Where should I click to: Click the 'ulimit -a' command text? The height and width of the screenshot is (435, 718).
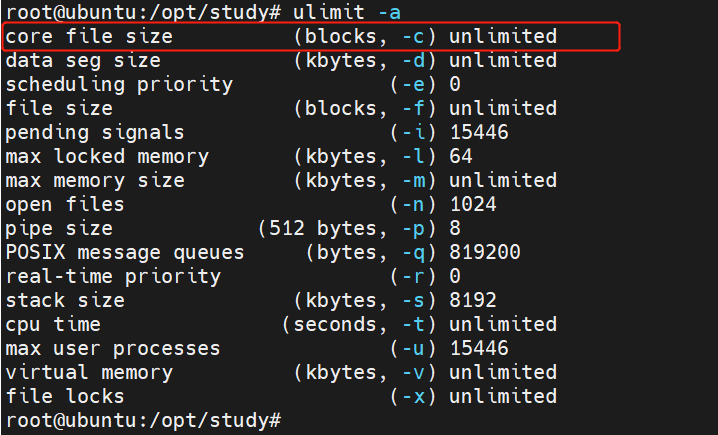tap(347, 12)
